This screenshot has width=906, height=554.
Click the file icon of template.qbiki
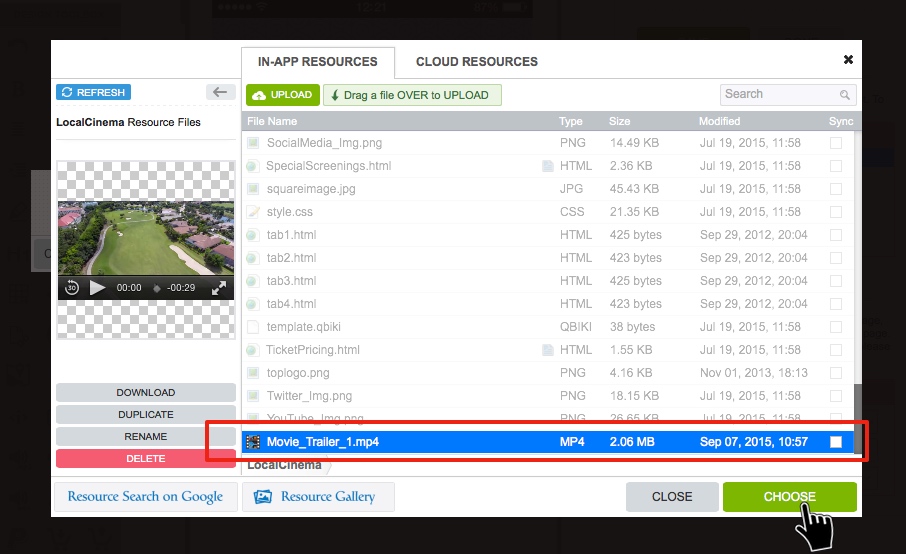click(253, 327)
